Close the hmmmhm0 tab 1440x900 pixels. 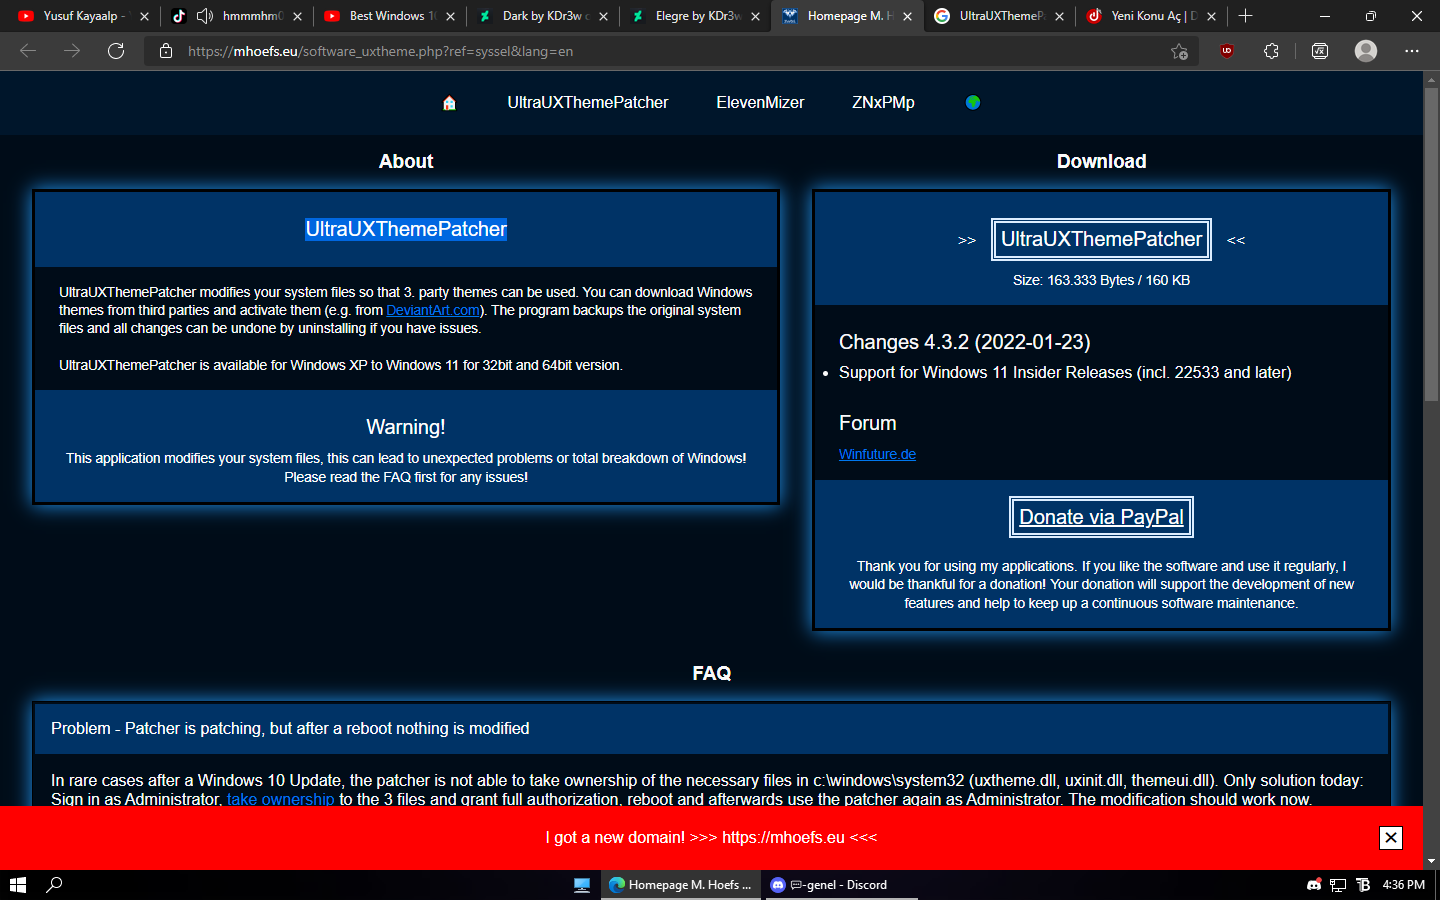(x=297, y=16)
